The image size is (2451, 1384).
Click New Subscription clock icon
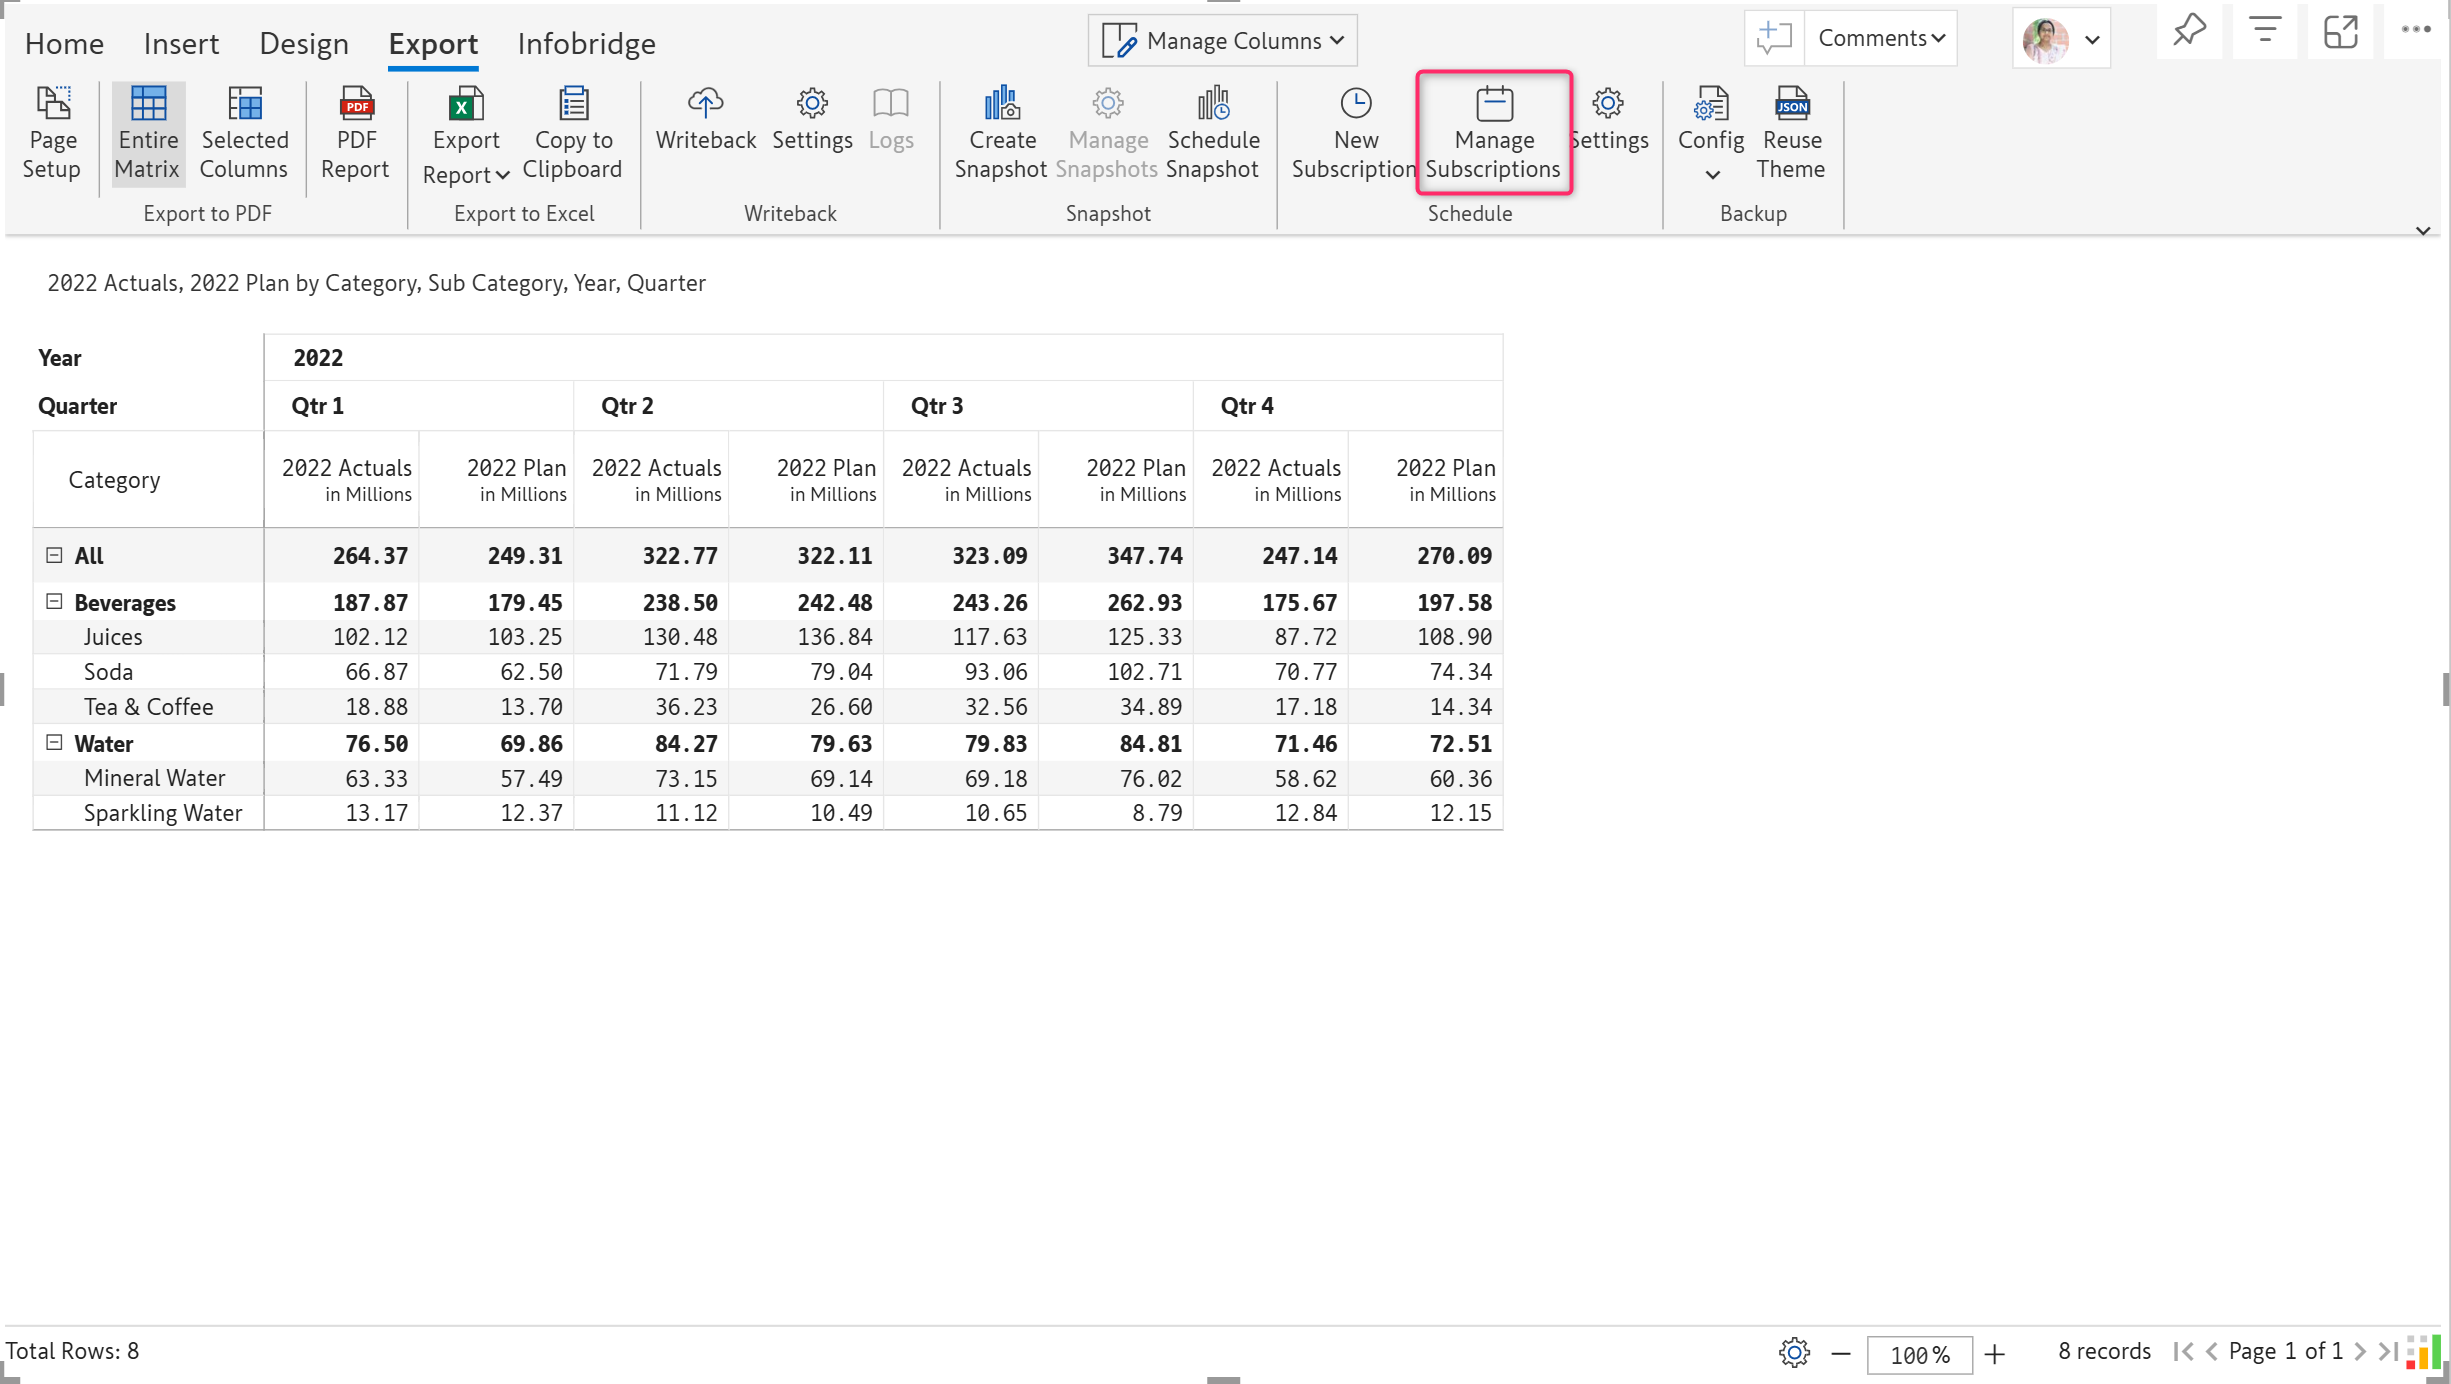[1355, 104]
